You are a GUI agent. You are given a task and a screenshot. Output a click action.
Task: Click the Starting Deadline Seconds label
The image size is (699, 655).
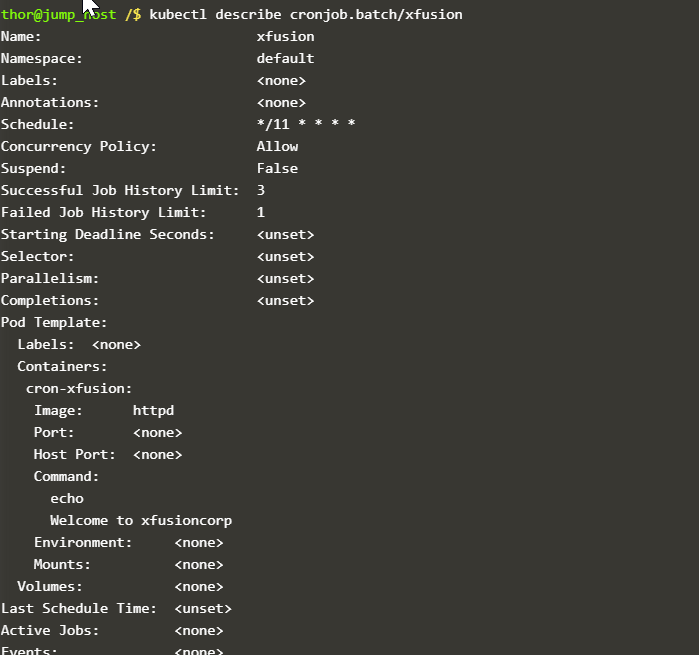click(107, 235)
